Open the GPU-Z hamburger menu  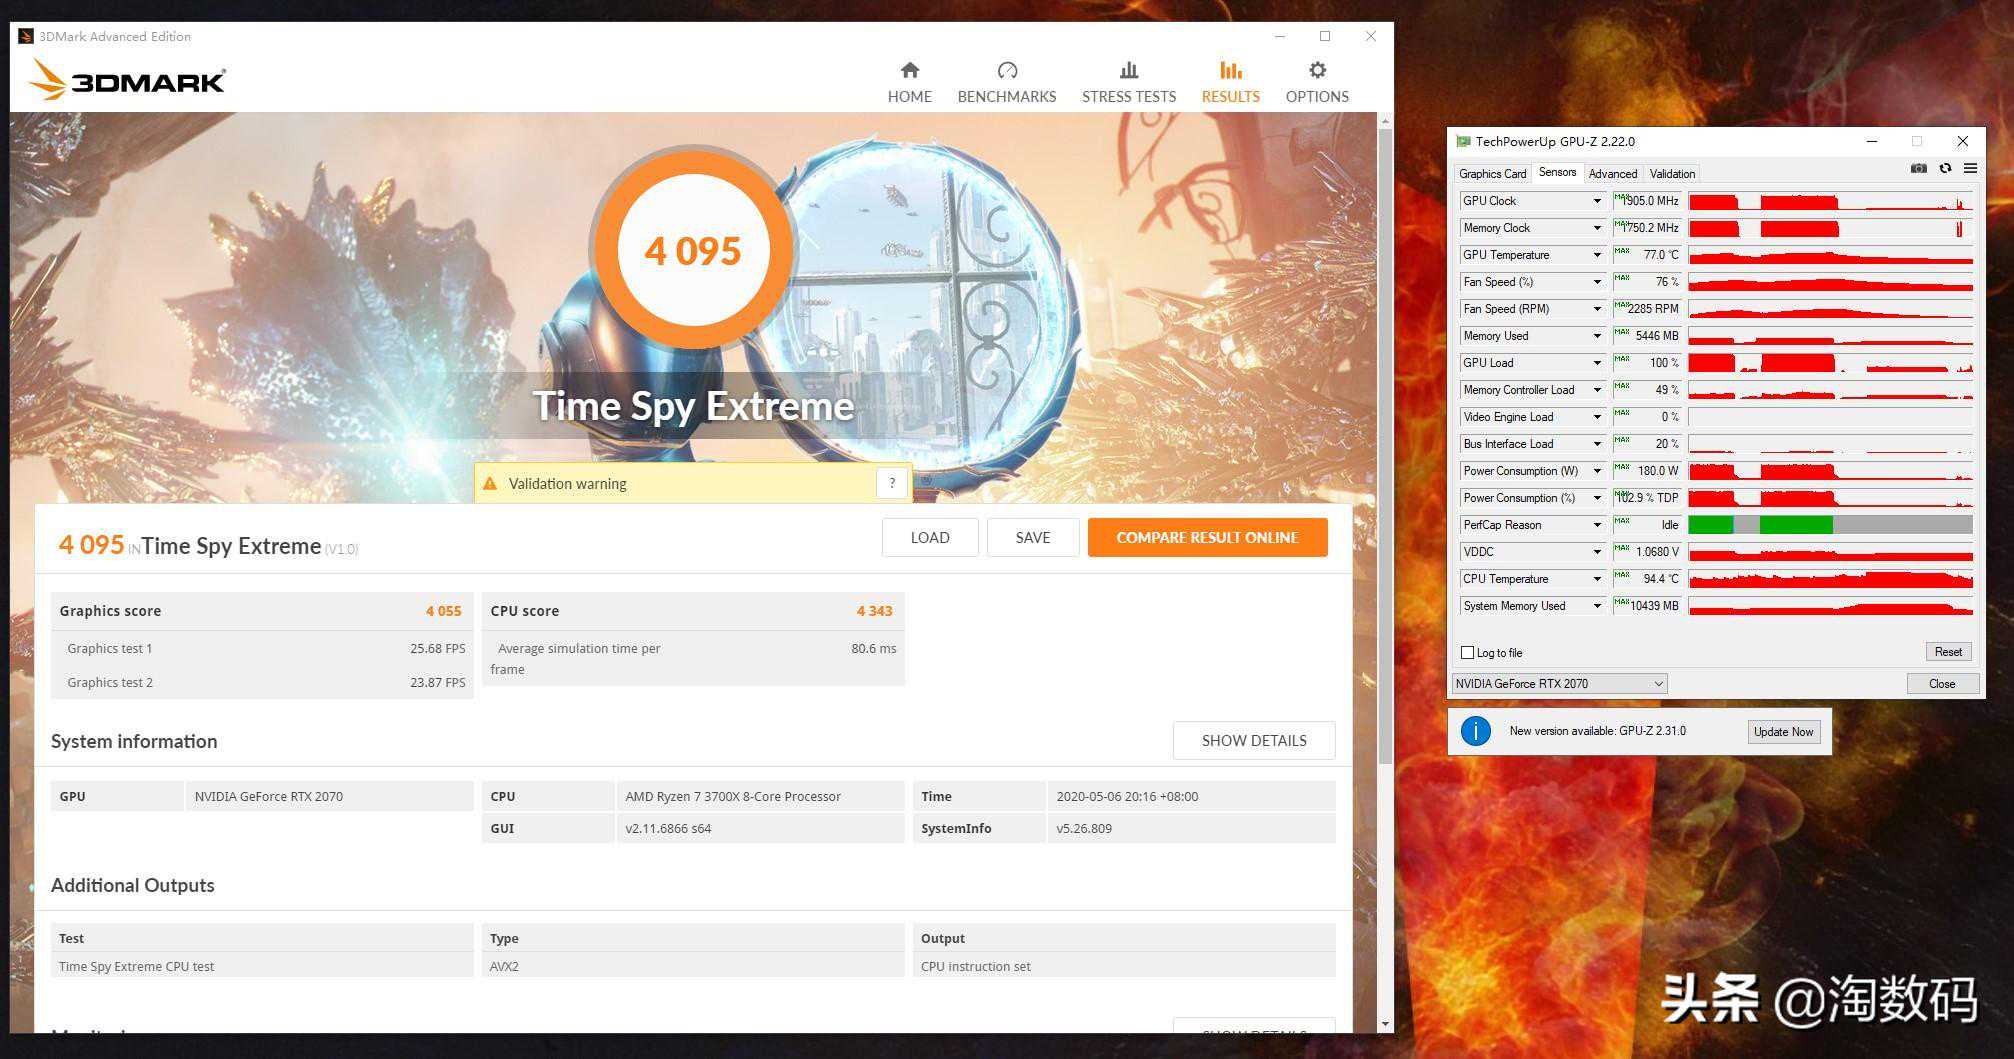click(x=1970, y=169)
